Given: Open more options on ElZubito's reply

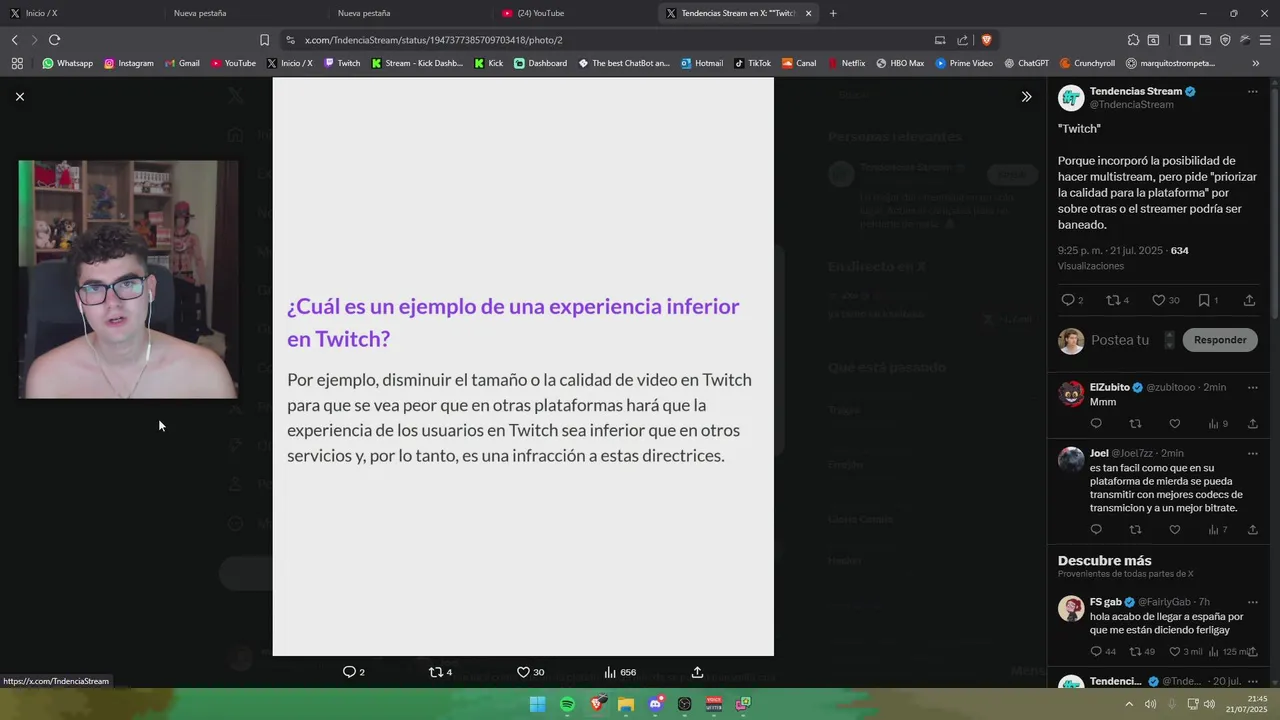Looking at the screenshot, I should (x=1252, y=388).
